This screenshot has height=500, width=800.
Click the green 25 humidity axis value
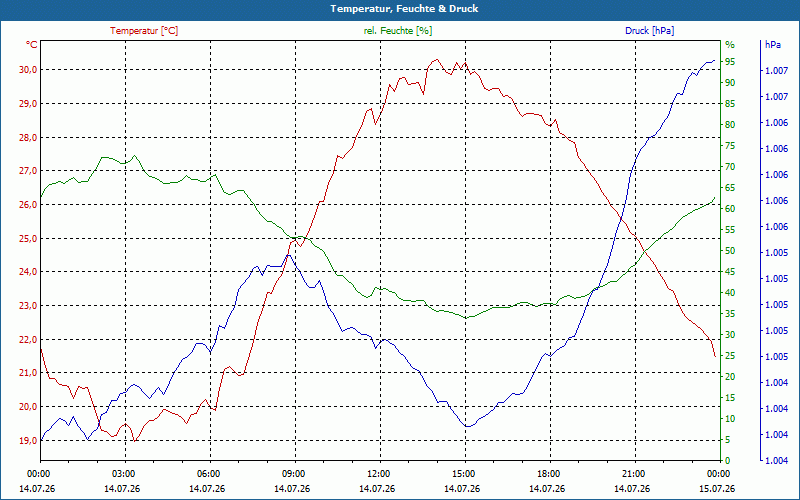(730, 356)
